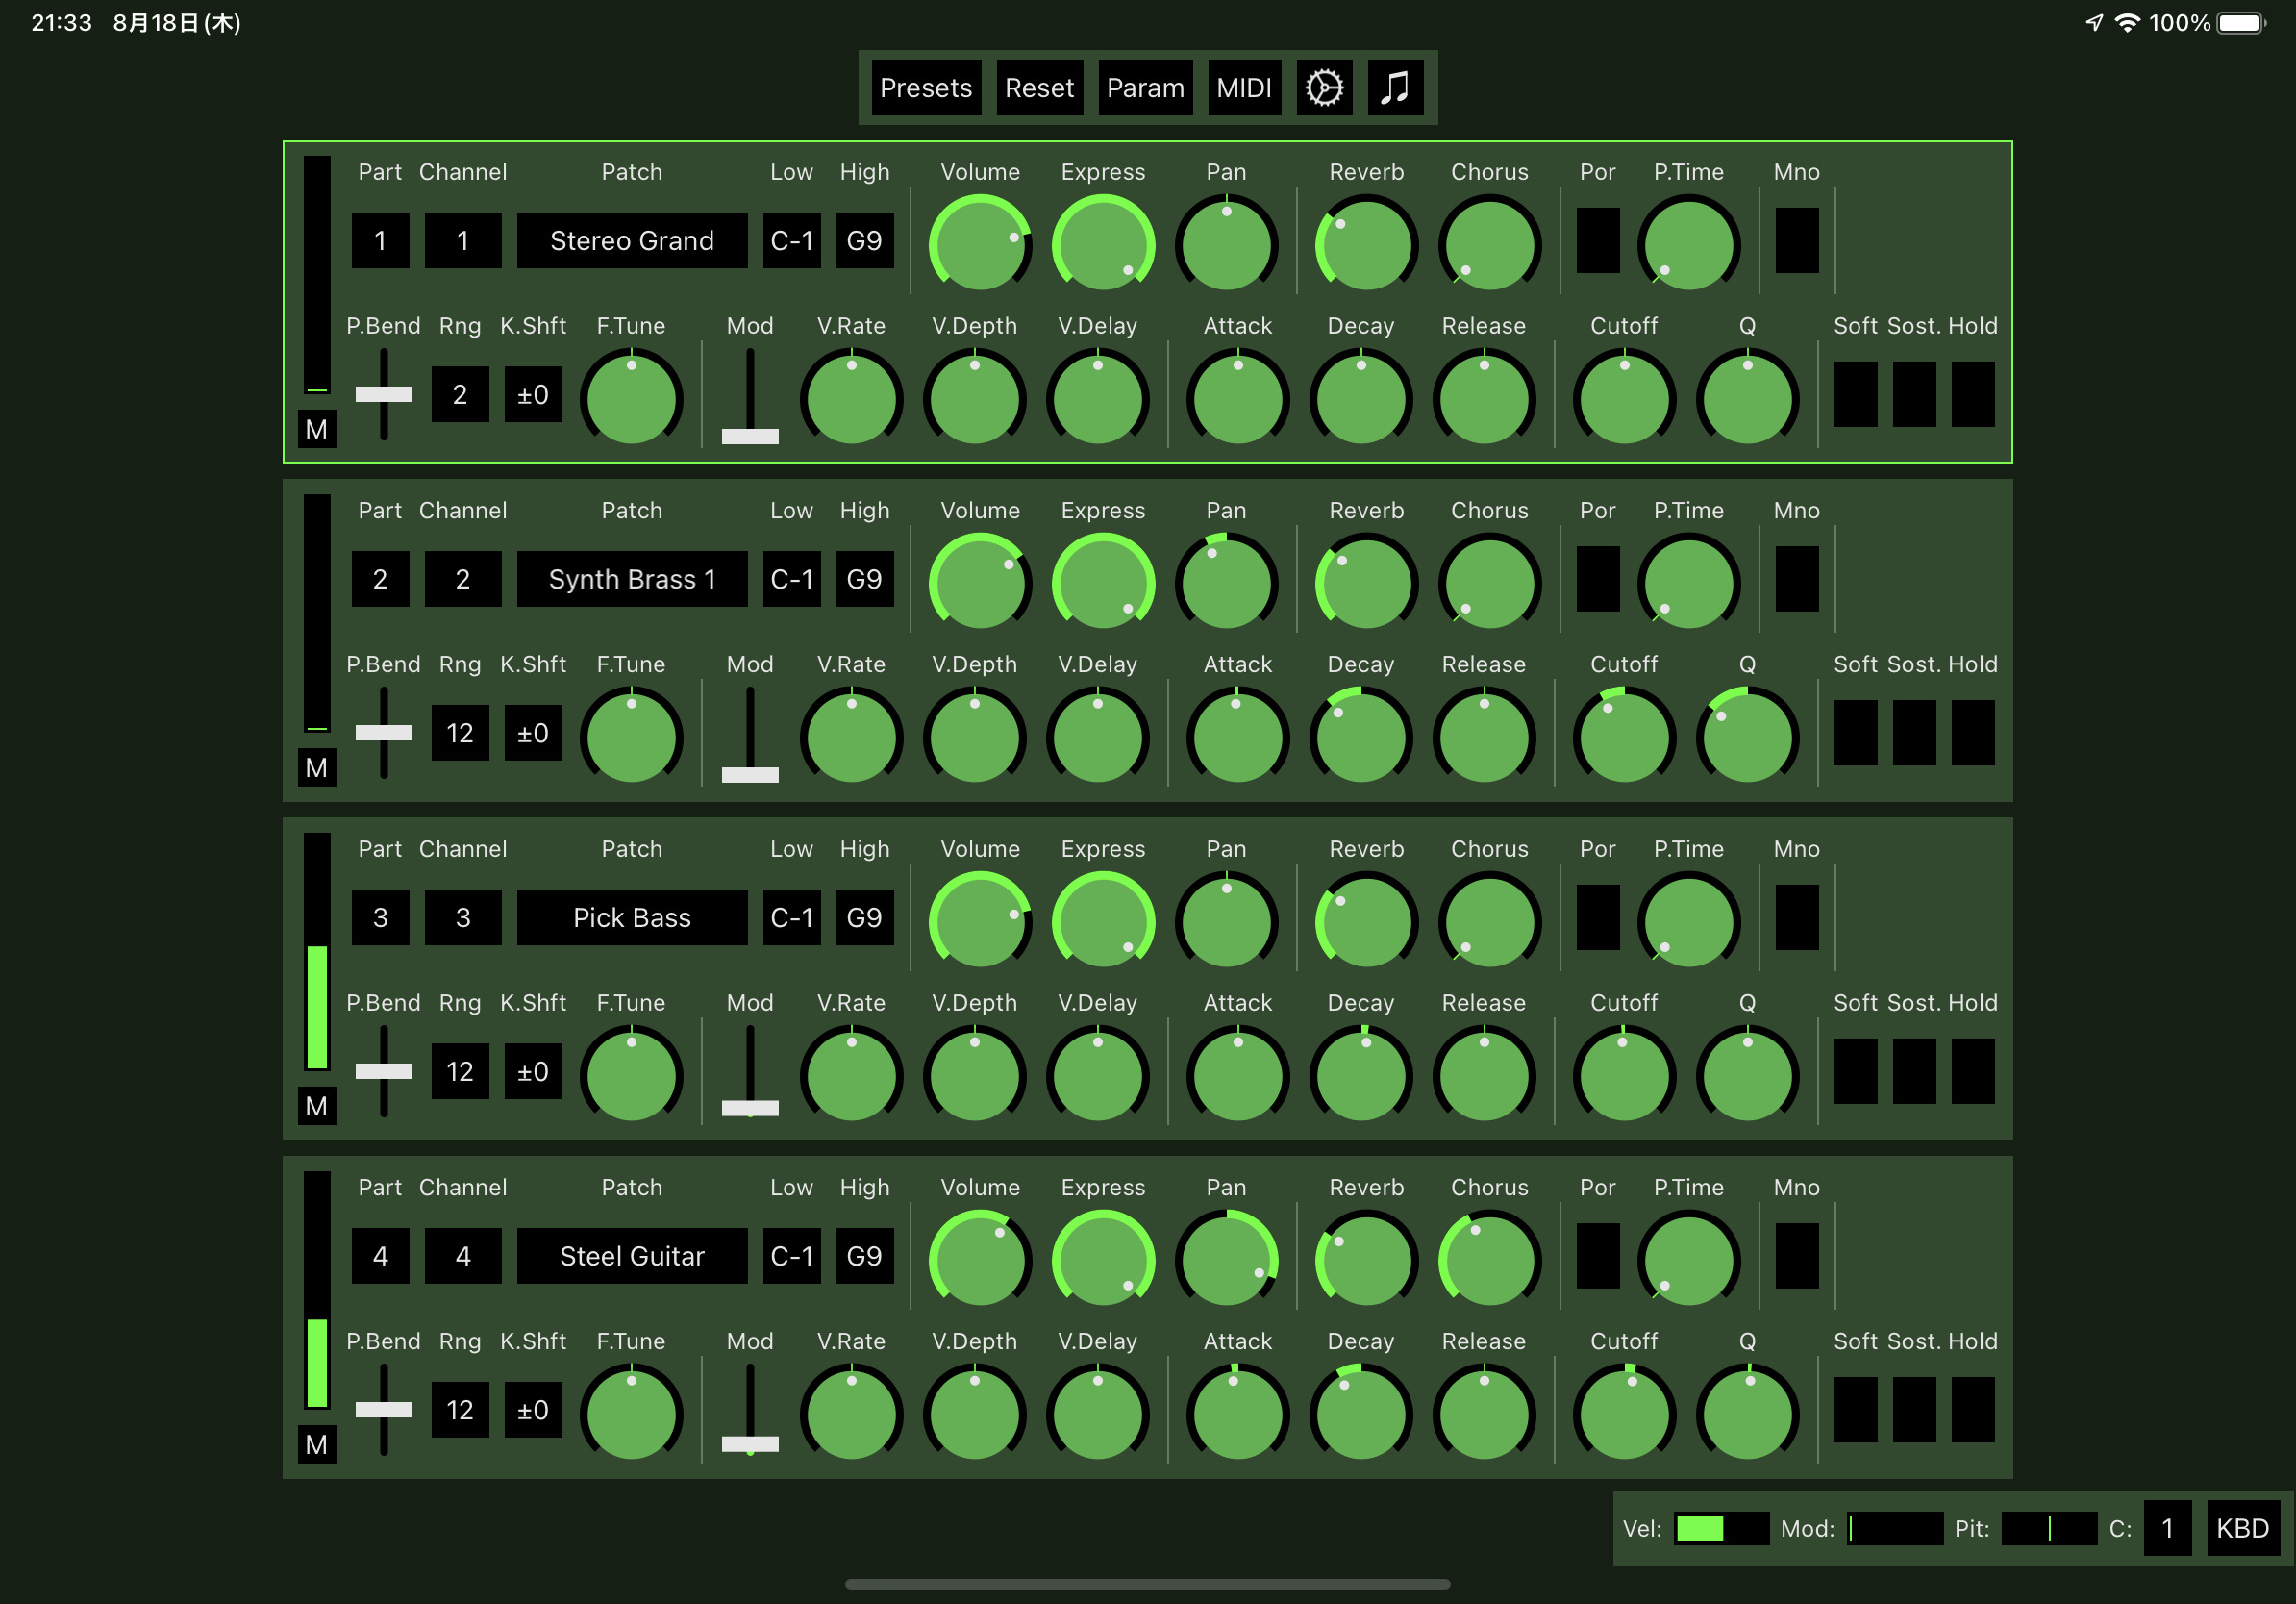The image size is (2296, 1604).
Task: Adjust V.Rate knob of Synth Brass 1 part
Action: coord(851,737)
